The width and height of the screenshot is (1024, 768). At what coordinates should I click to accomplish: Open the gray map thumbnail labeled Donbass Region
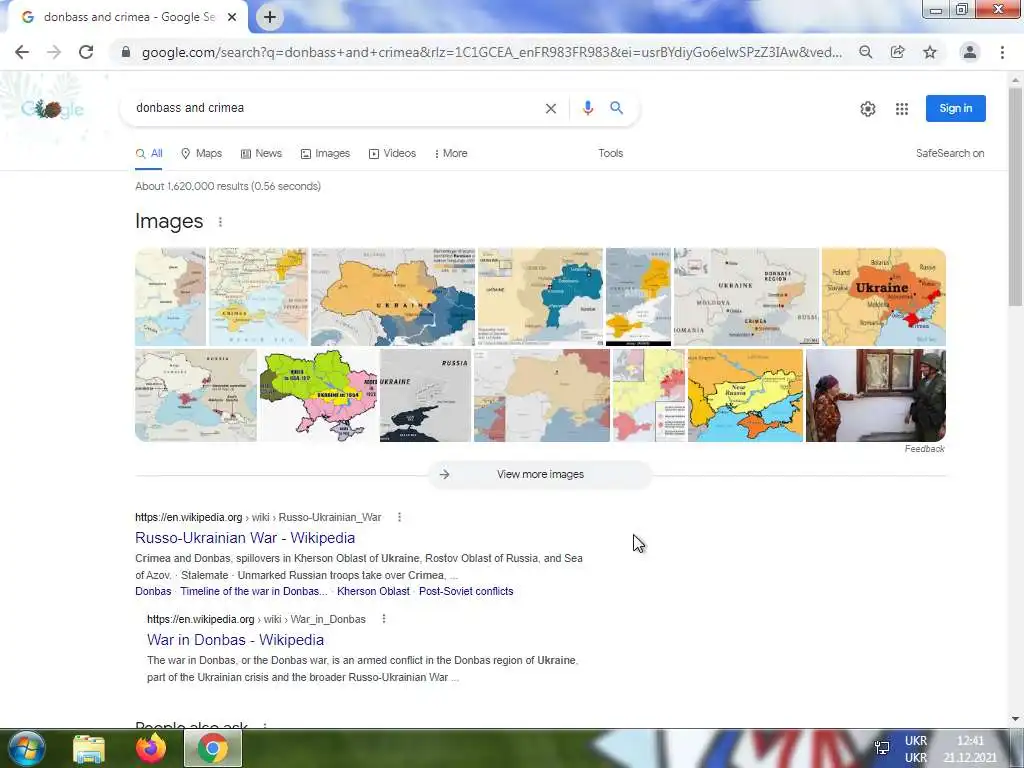point(746,296)
